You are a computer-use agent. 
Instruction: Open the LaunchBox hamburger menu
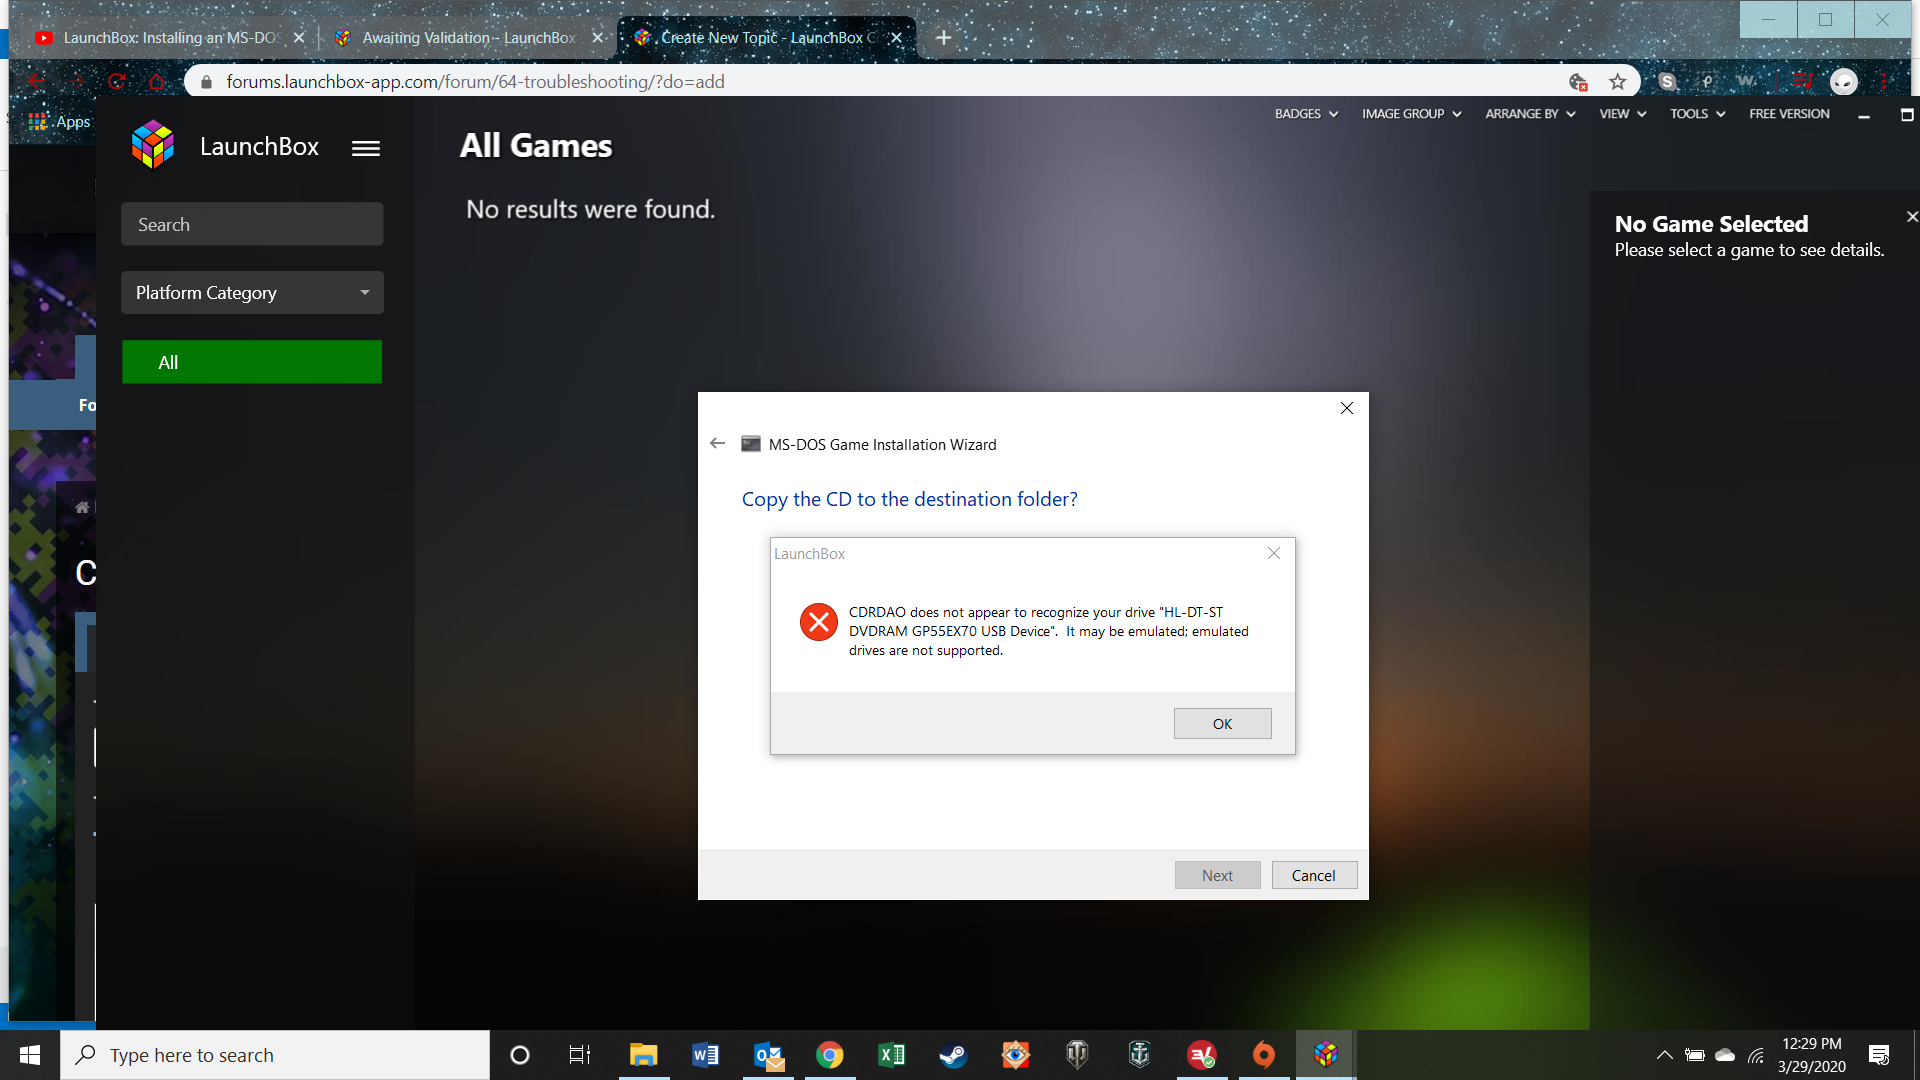point(366,148)
